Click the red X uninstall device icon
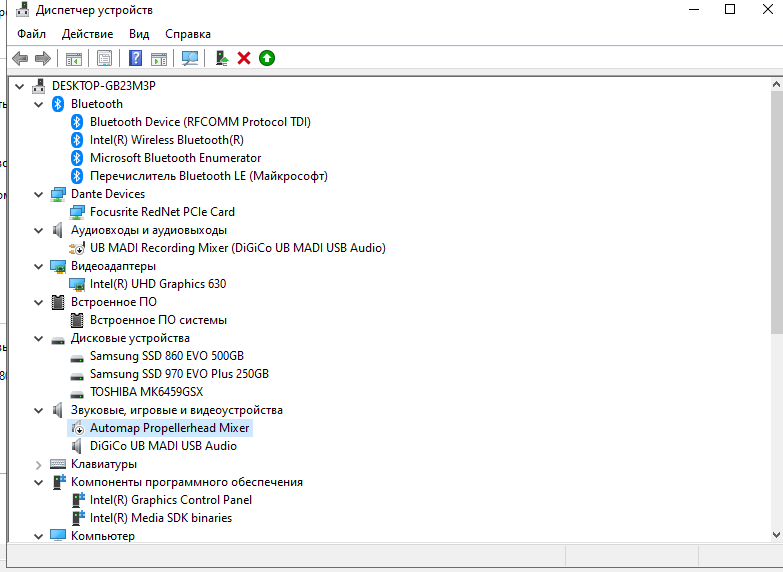 pos(244,58)
